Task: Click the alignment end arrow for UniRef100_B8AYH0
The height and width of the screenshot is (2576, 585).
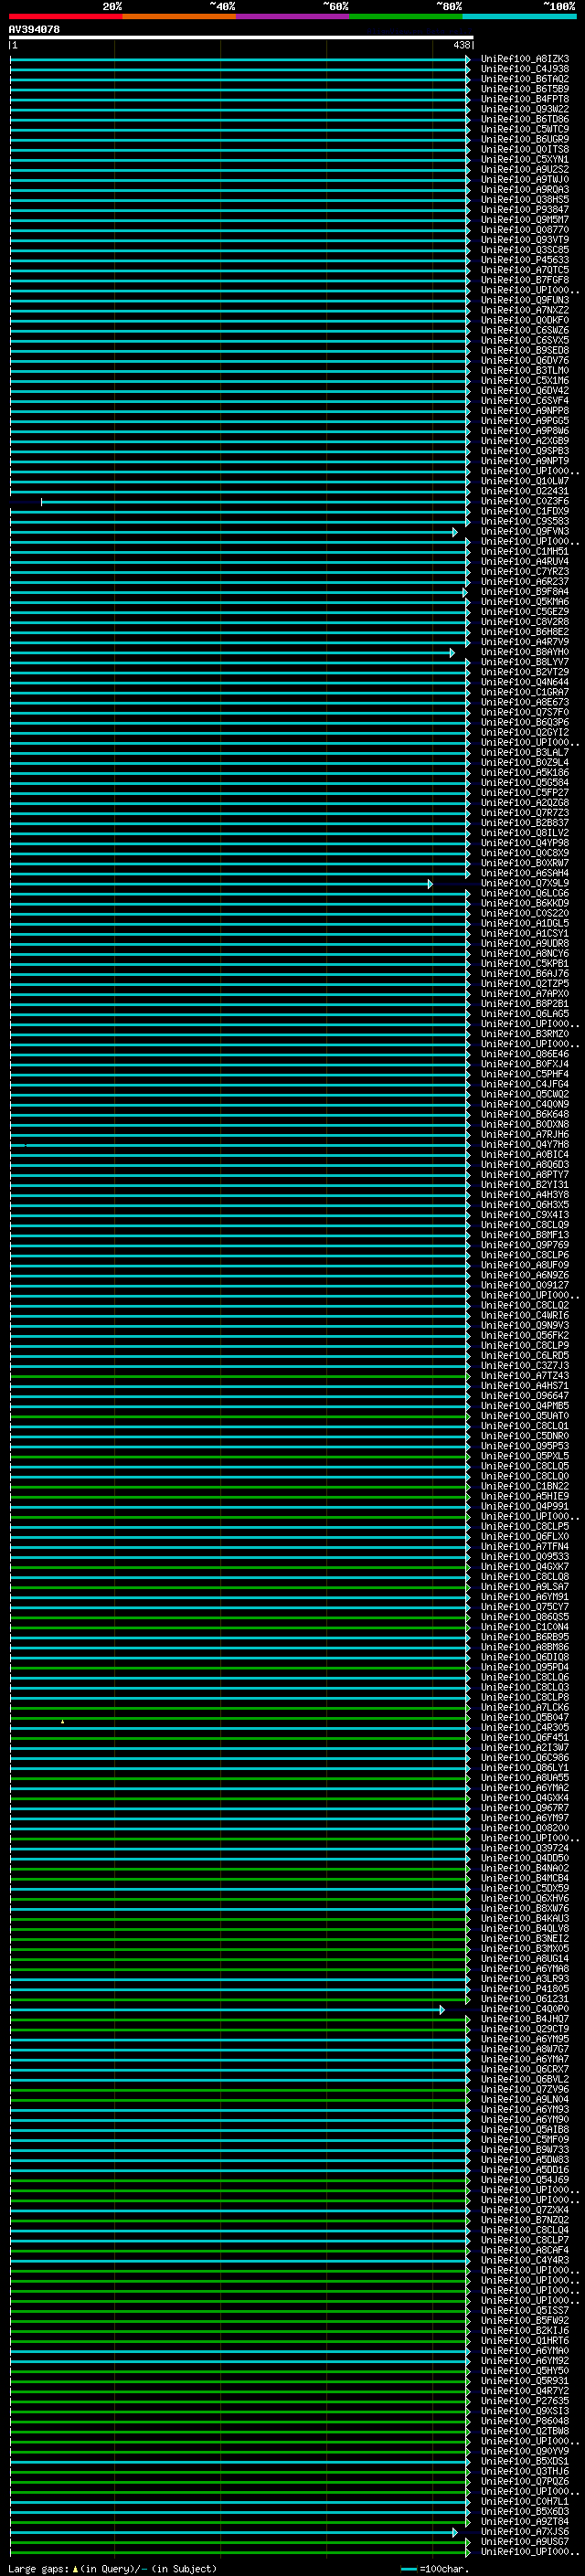Action: coord(452,652)
